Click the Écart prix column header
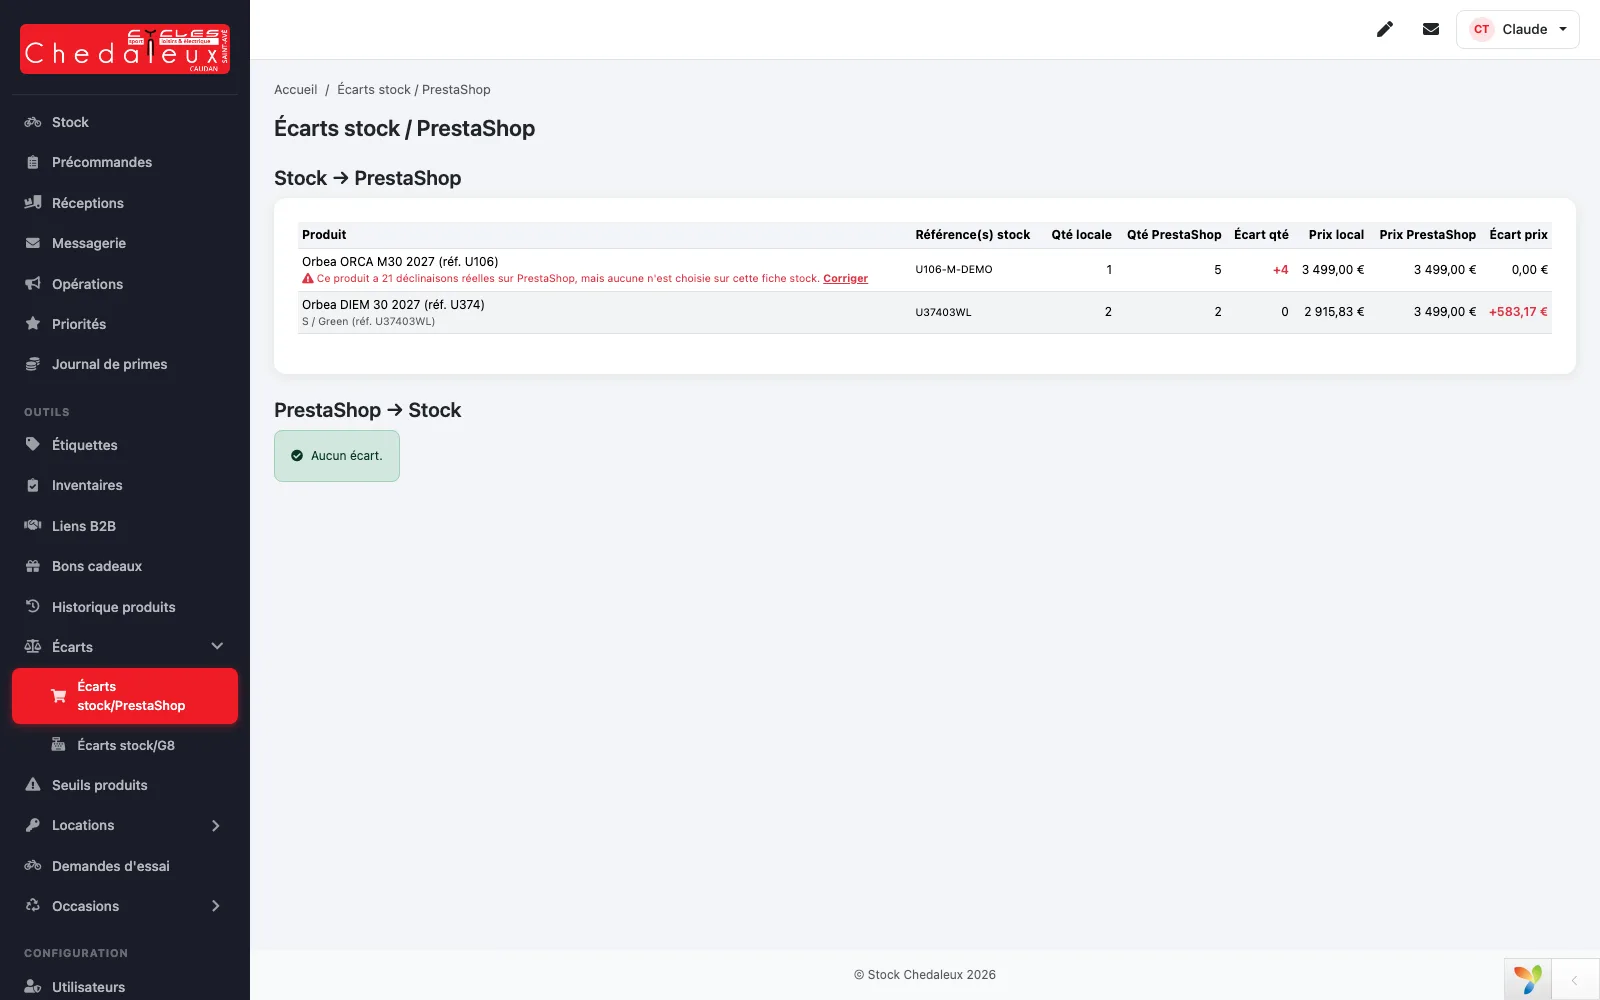Image resolution: width=1600 pixels, height=1000 pixels. pos(1518,235)
